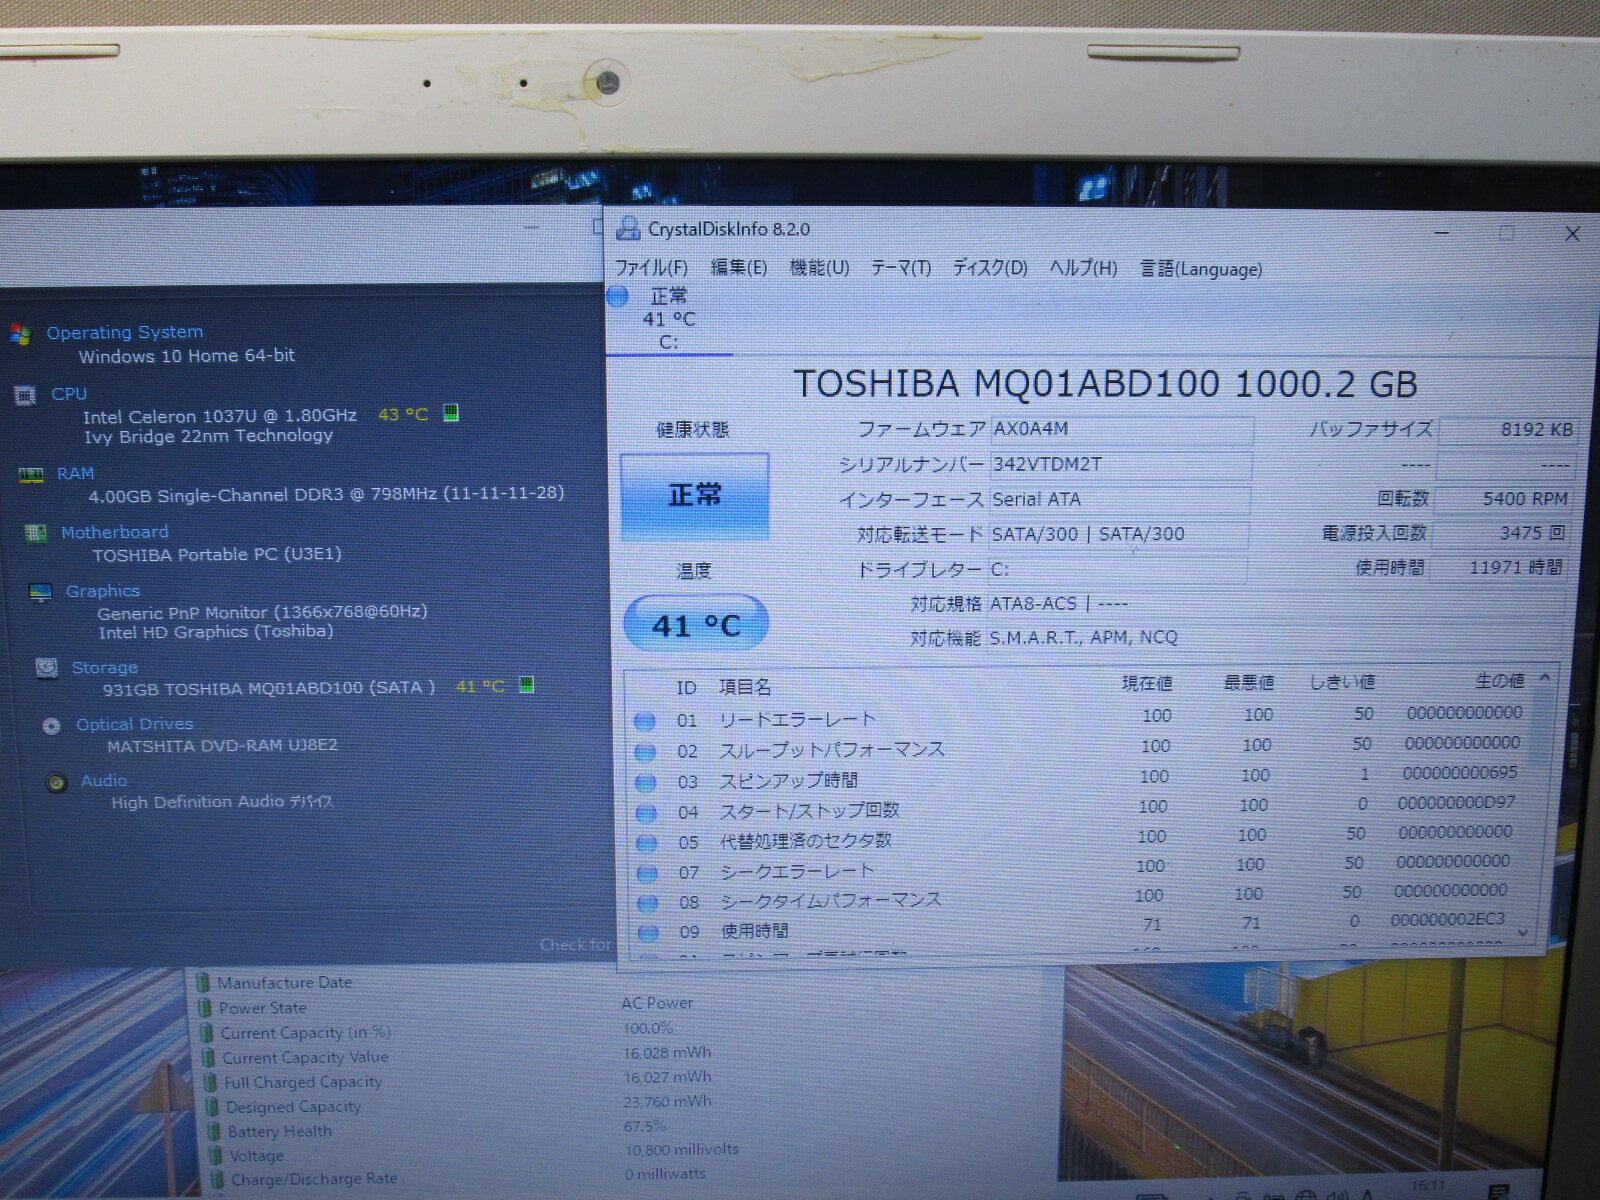
Task: Click the status circle for row 05 代替処理済のセクタ数
Action: coord(647,843)
